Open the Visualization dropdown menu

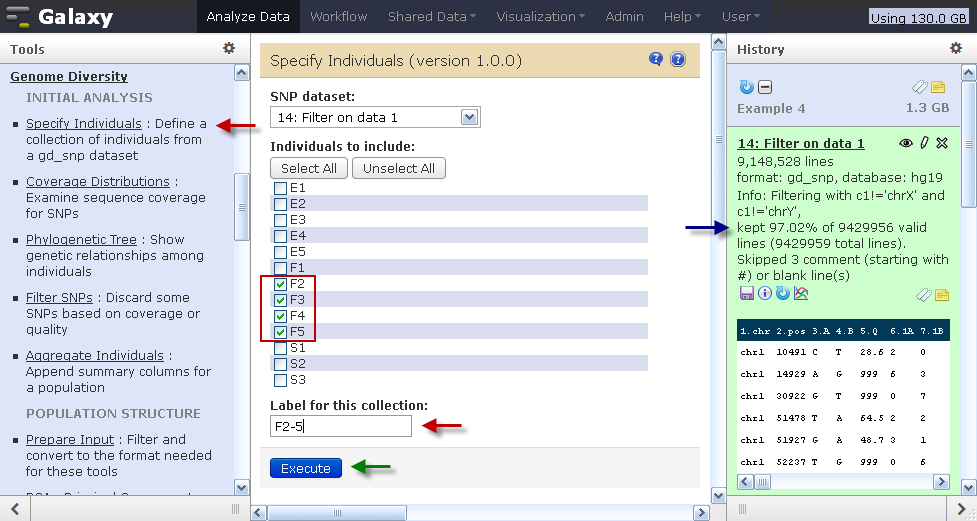click(540, 16)
